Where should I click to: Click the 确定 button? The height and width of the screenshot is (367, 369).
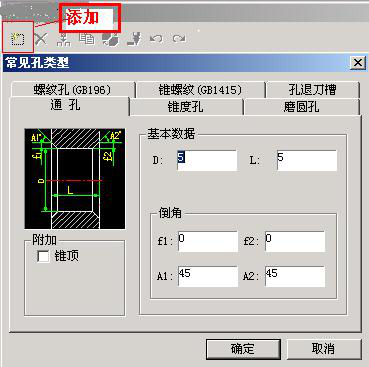click(x=243, y=349)
